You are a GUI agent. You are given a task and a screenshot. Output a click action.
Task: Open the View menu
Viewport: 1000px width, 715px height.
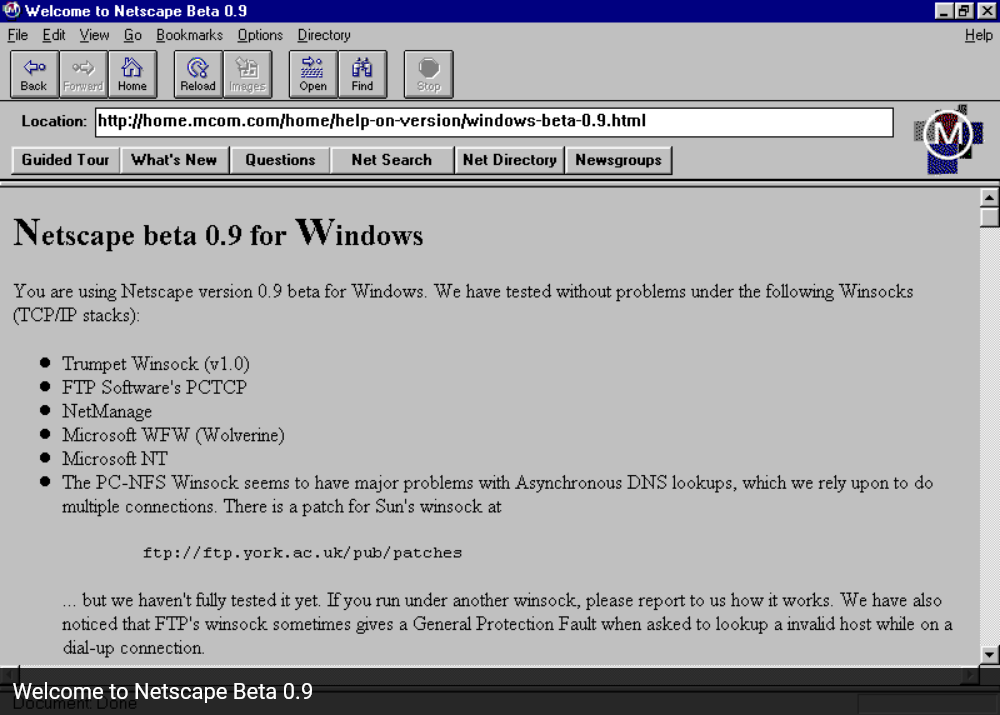94,35
